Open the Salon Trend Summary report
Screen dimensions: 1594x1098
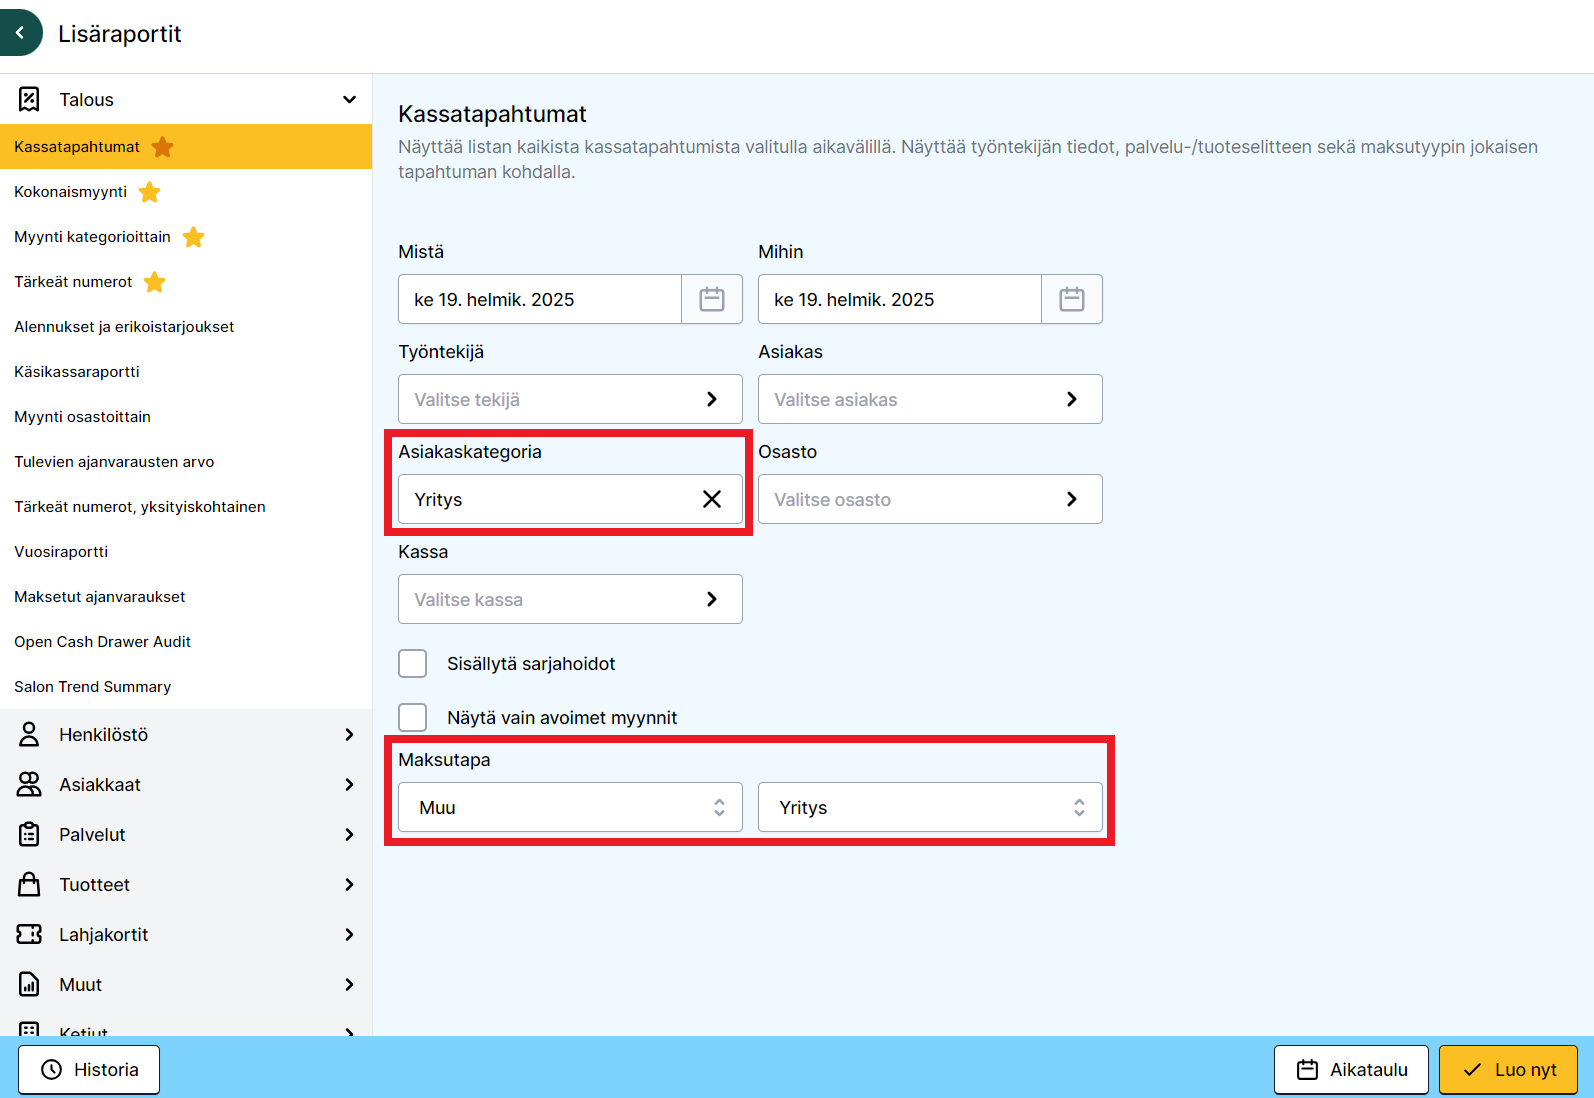tap(186, 687)
